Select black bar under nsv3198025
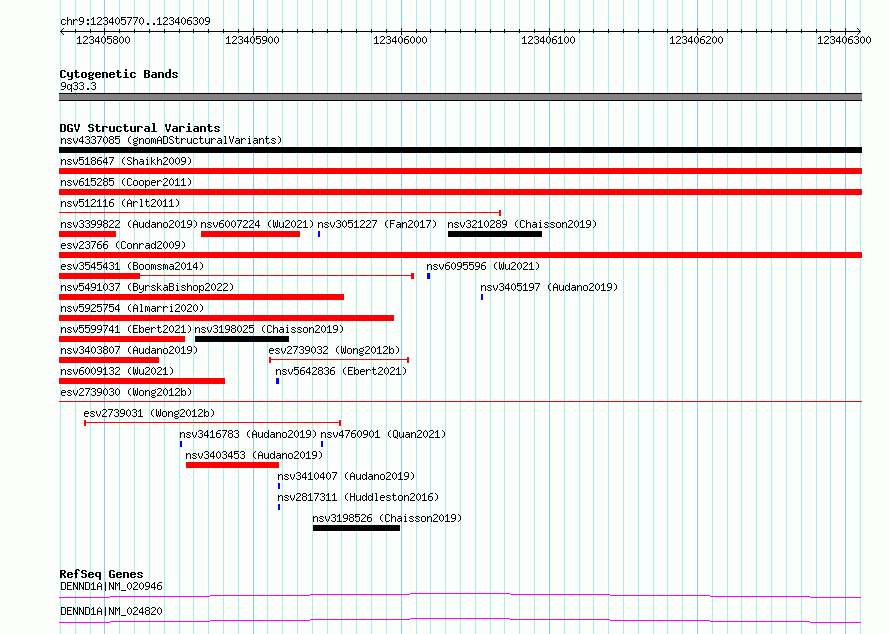 [242, 339]
